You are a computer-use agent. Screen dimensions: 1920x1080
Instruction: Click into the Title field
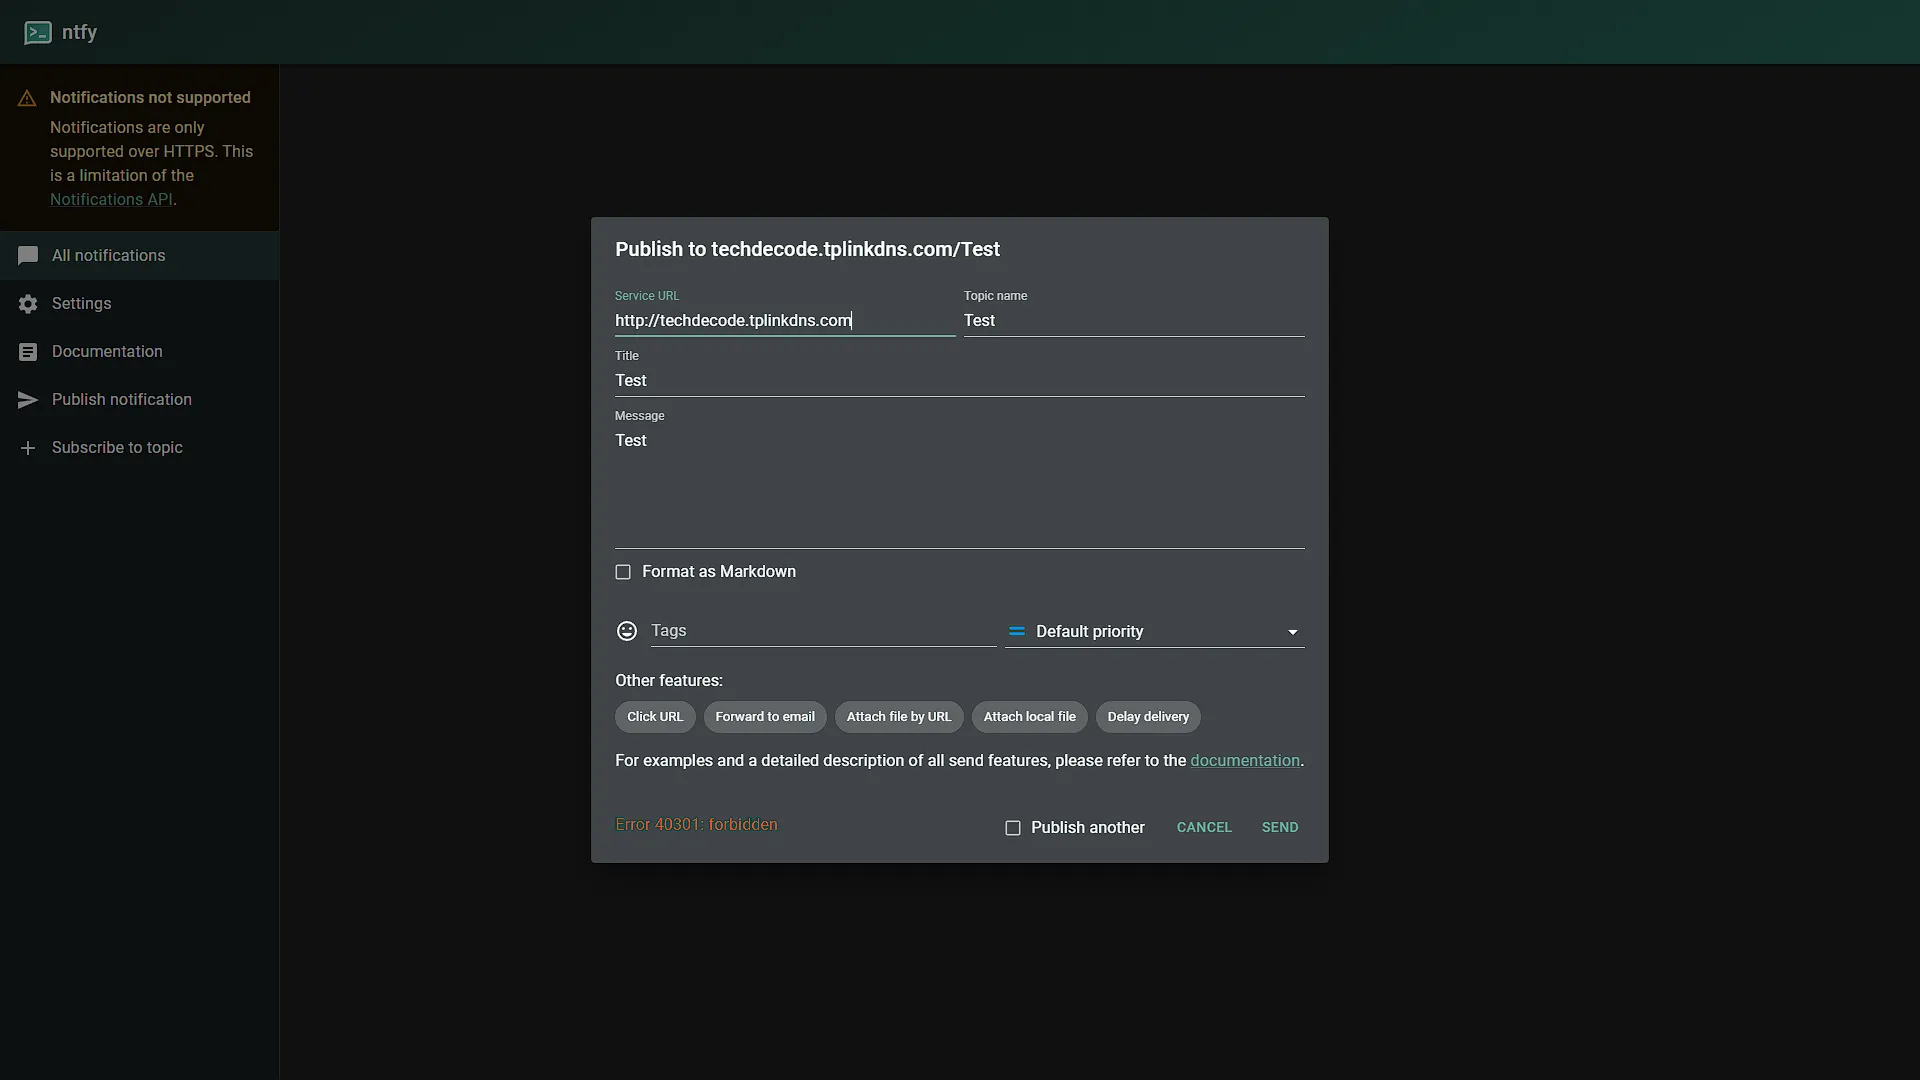(960, 381)
